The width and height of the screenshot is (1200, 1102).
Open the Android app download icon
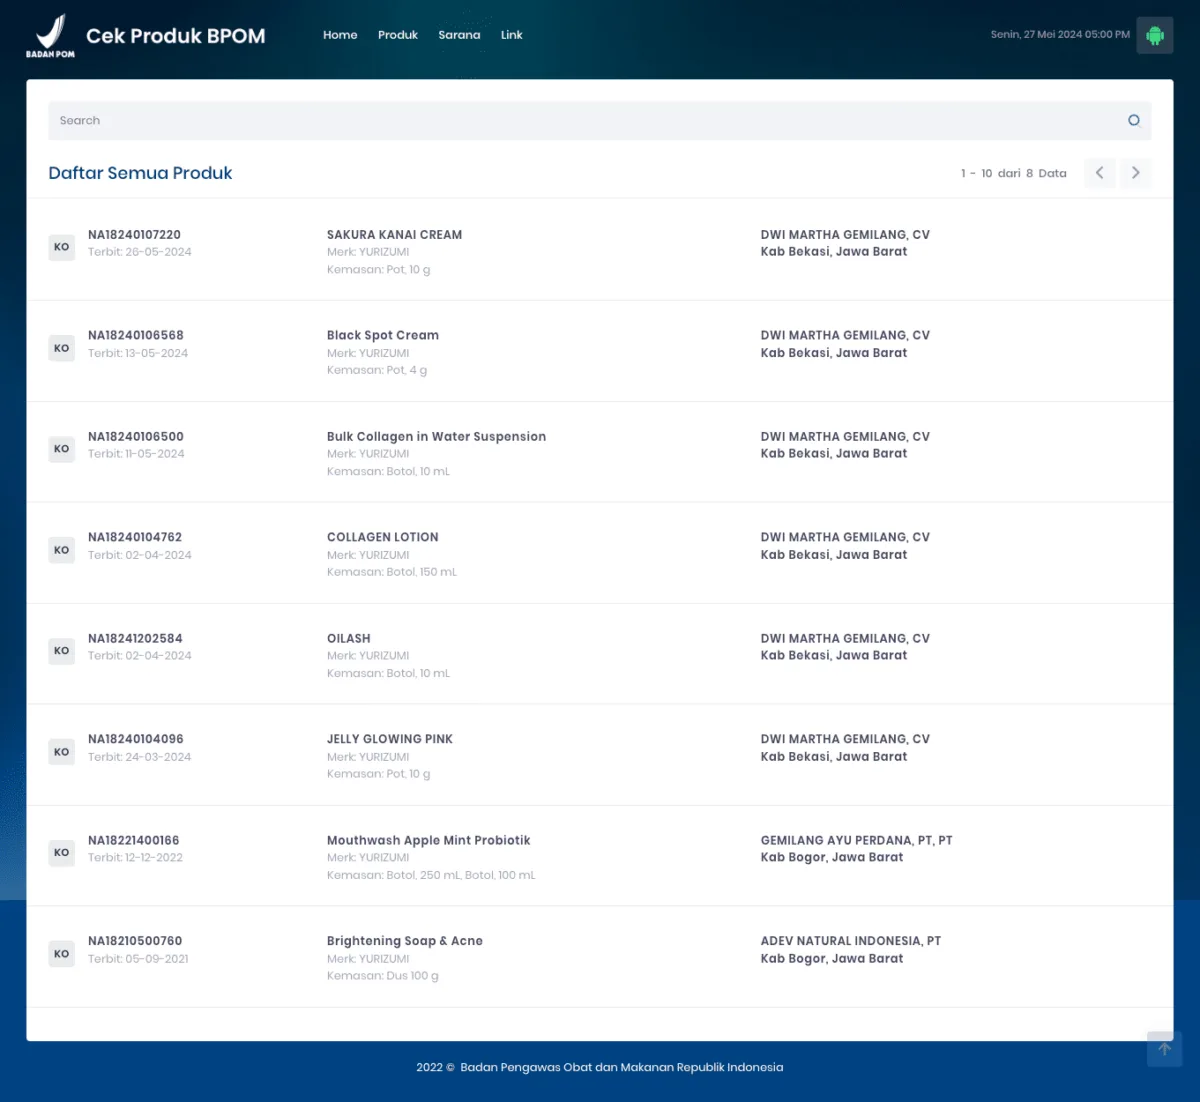coord(1155,35)
